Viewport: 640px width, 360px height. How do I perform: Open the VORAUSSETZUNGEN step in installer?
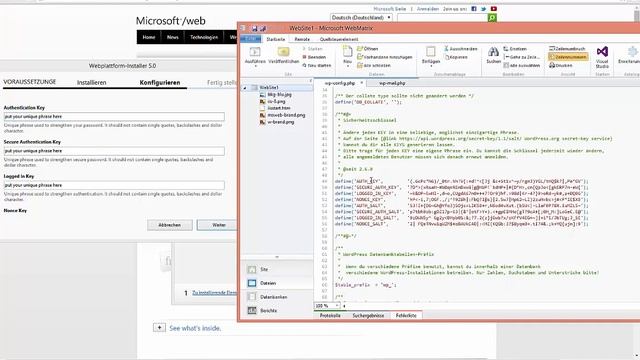click(29, 82)
